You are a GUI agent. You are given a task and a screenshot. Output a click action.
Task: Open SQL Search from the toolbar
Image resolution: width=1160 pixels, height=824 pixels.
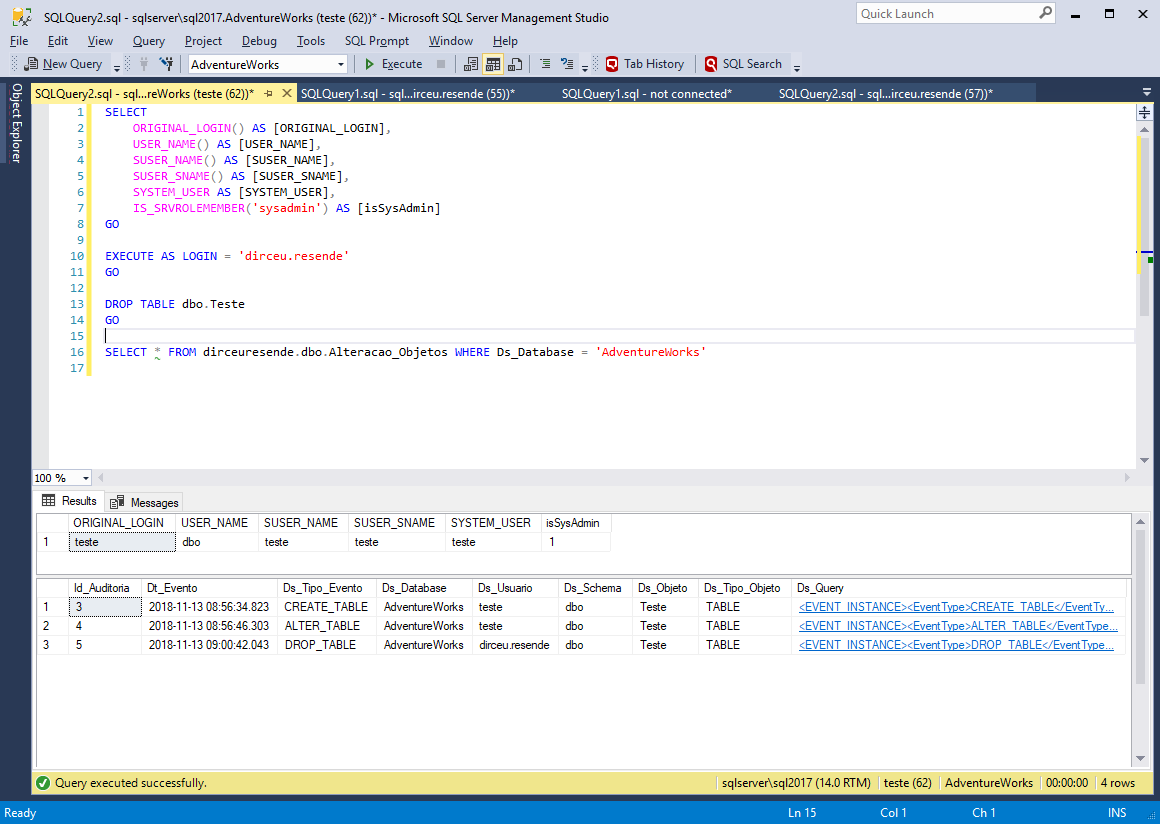pos(743,64)
